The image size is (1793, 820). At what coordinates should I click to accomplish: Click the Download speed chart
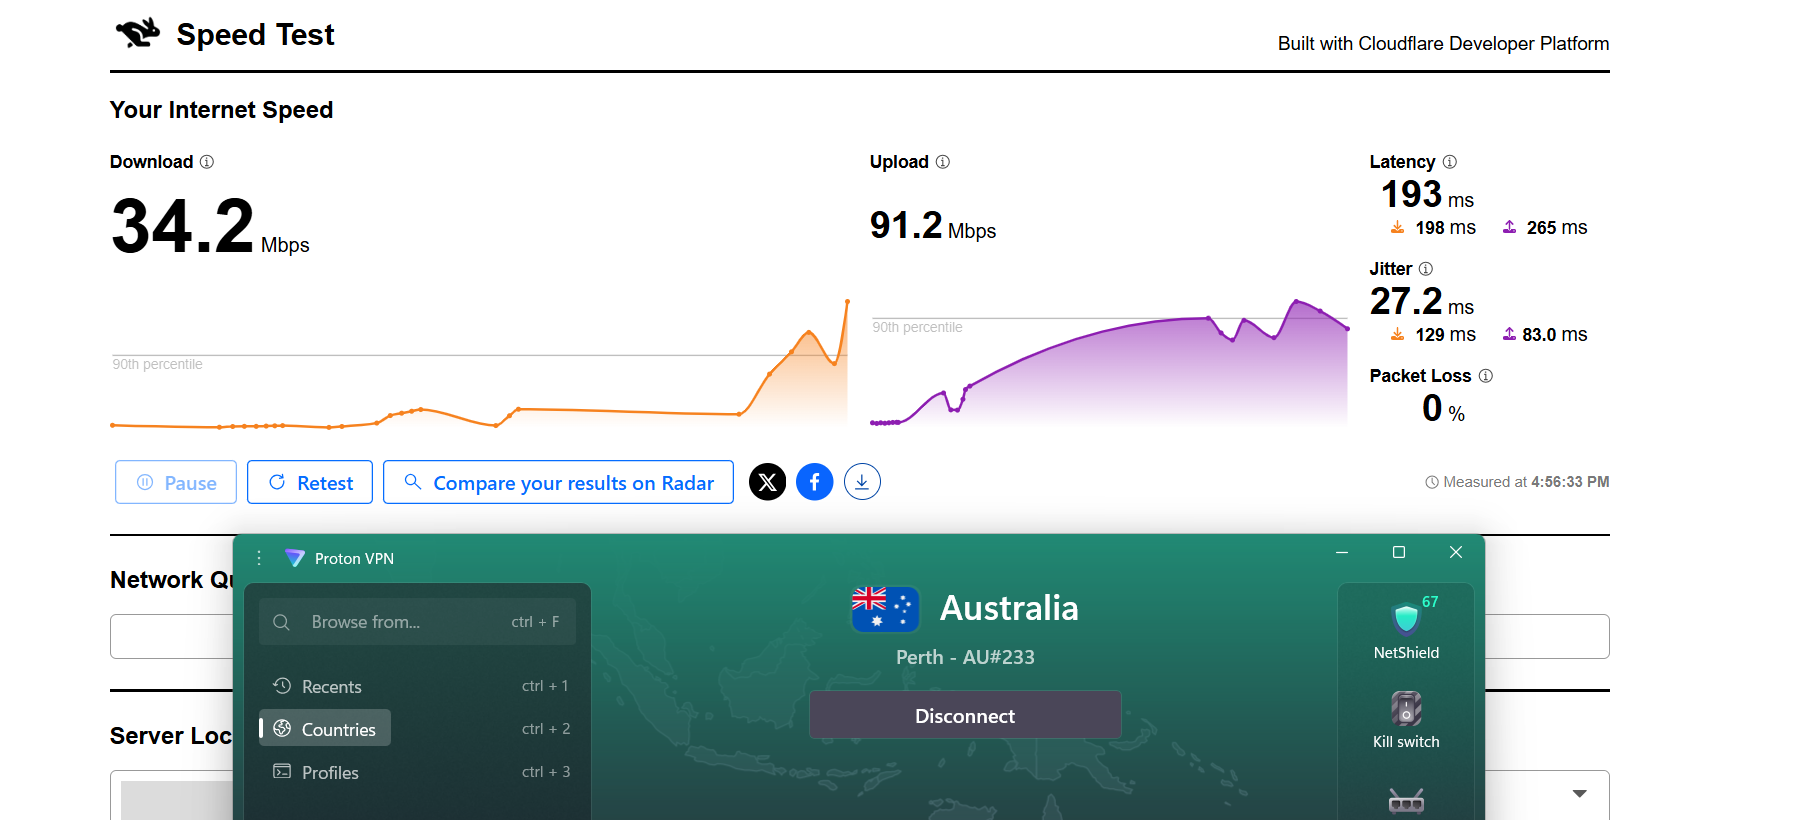point(480,365)
